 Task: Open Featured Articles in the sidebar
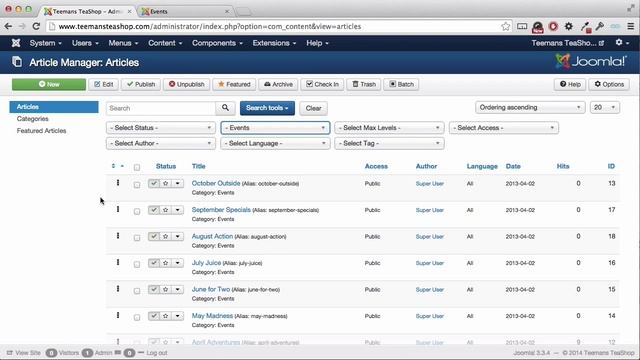click(41, 131)
